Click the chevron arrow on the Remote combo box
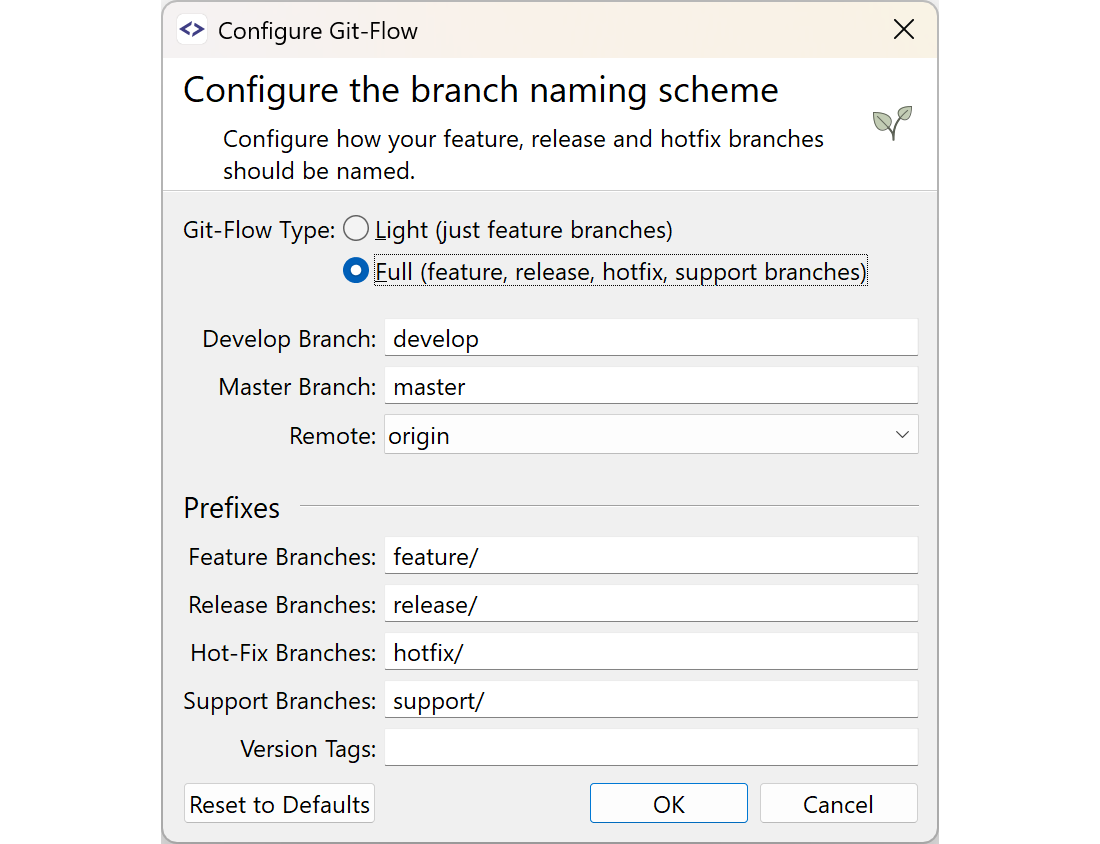Viewport: 1100px width, 844px height. click(x=902, y=434)
